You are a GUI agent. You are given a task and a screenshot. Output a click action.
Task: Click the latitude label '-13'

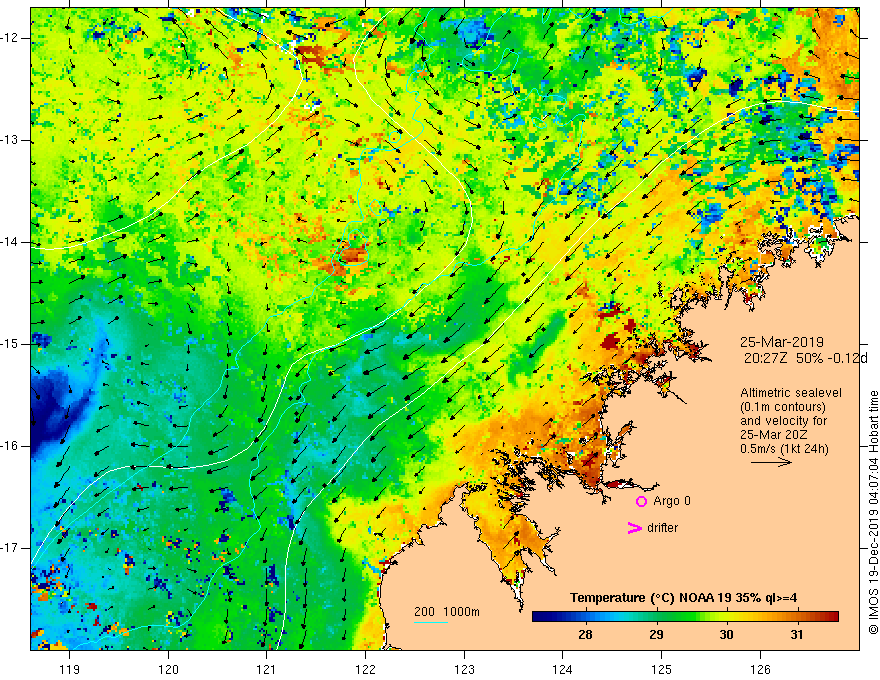(11, 140)
